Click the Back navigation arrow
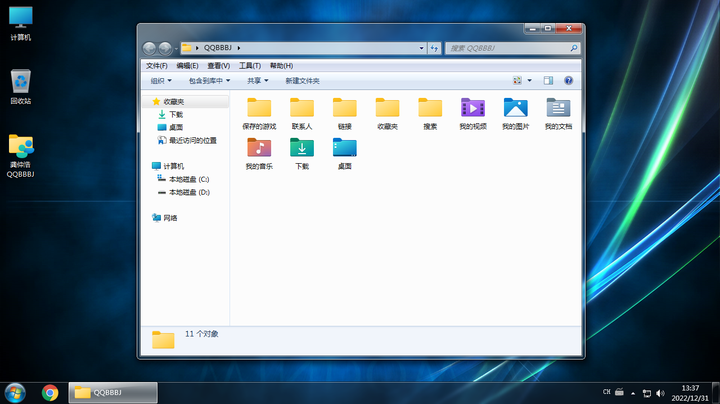This screenshot has height=404, width=720. click(x=149, y=48)
